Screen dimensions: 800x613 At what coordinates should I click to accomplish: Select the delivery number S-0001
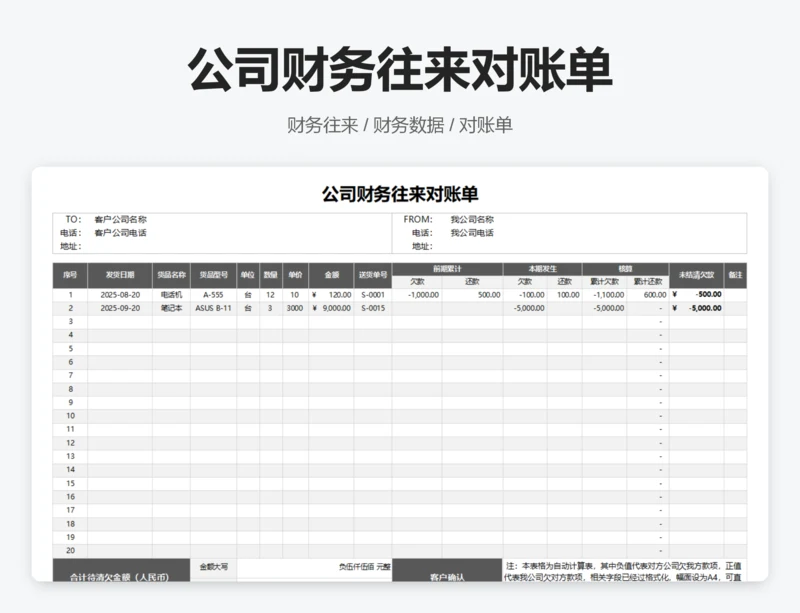[373, 295]
